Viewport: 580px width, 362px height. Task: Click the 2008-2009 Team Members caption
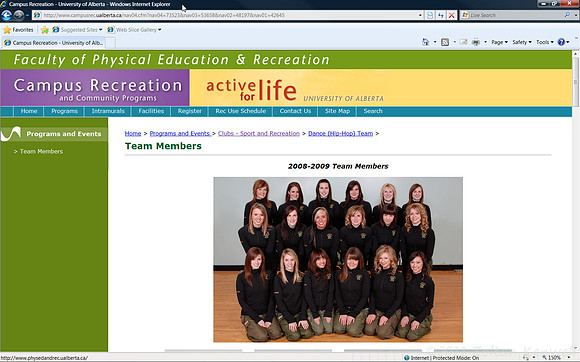coord(338,166)
